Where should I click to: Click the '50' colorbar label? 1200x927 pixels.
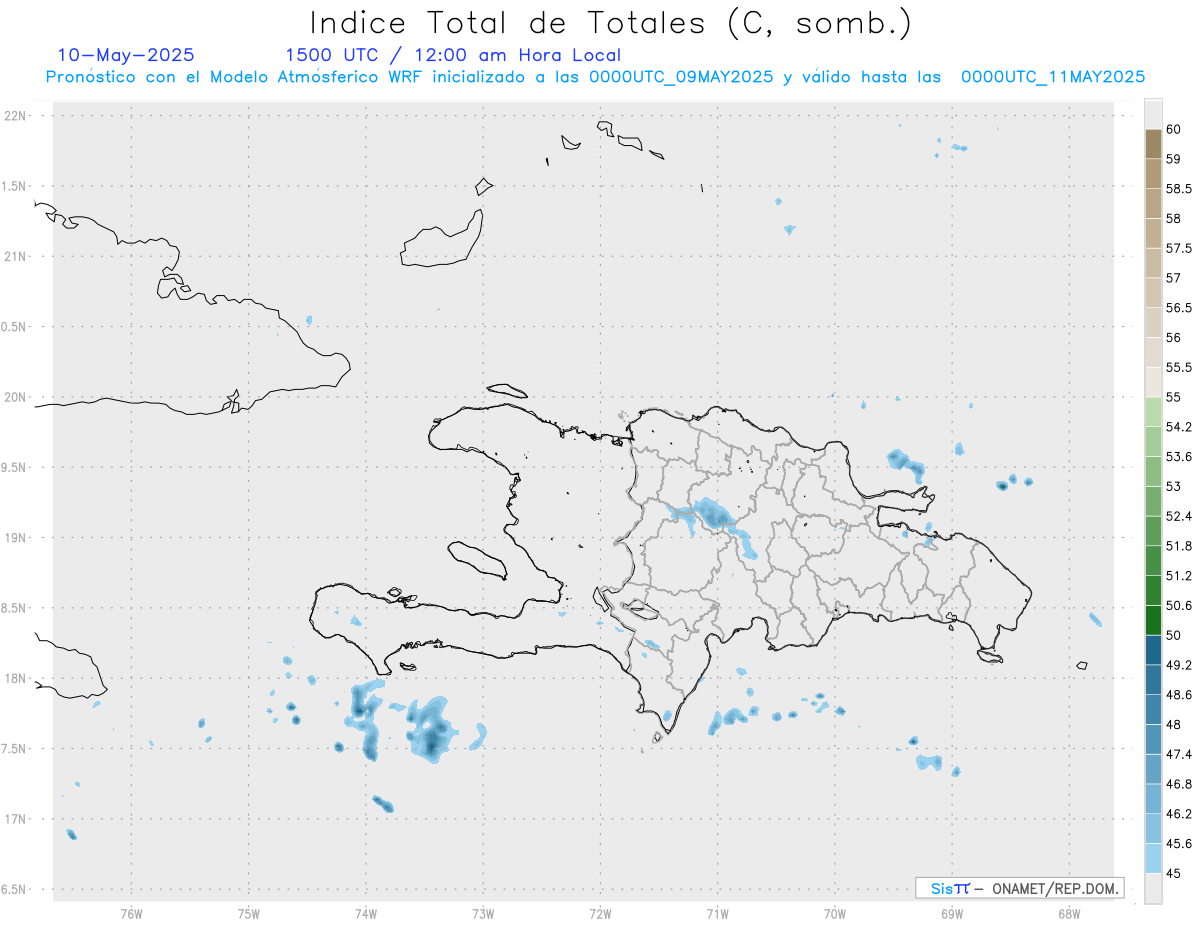coord(1173,635)
